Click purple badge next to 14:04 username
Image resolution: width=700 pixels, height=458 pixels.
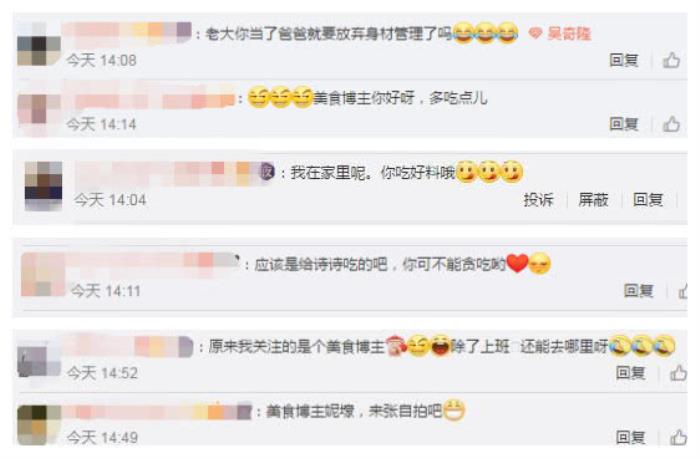[267, 172]
